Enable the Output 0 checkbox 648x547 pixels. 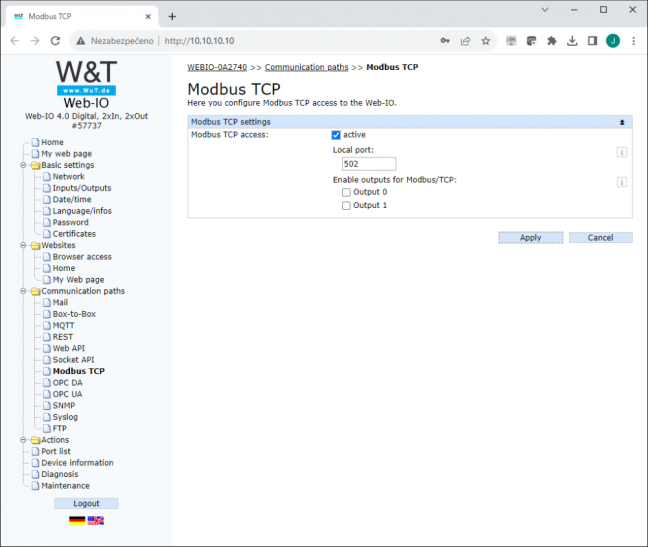pyautogui.click(x=346, y=192)
